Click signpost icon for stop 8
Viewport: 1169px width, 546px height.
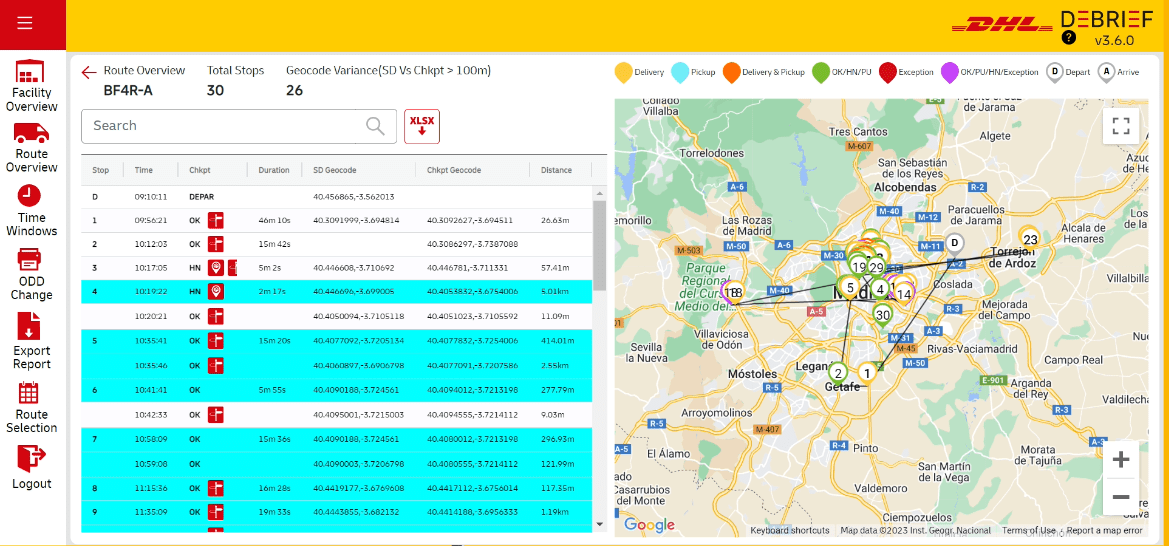click(x=215, y=488)
